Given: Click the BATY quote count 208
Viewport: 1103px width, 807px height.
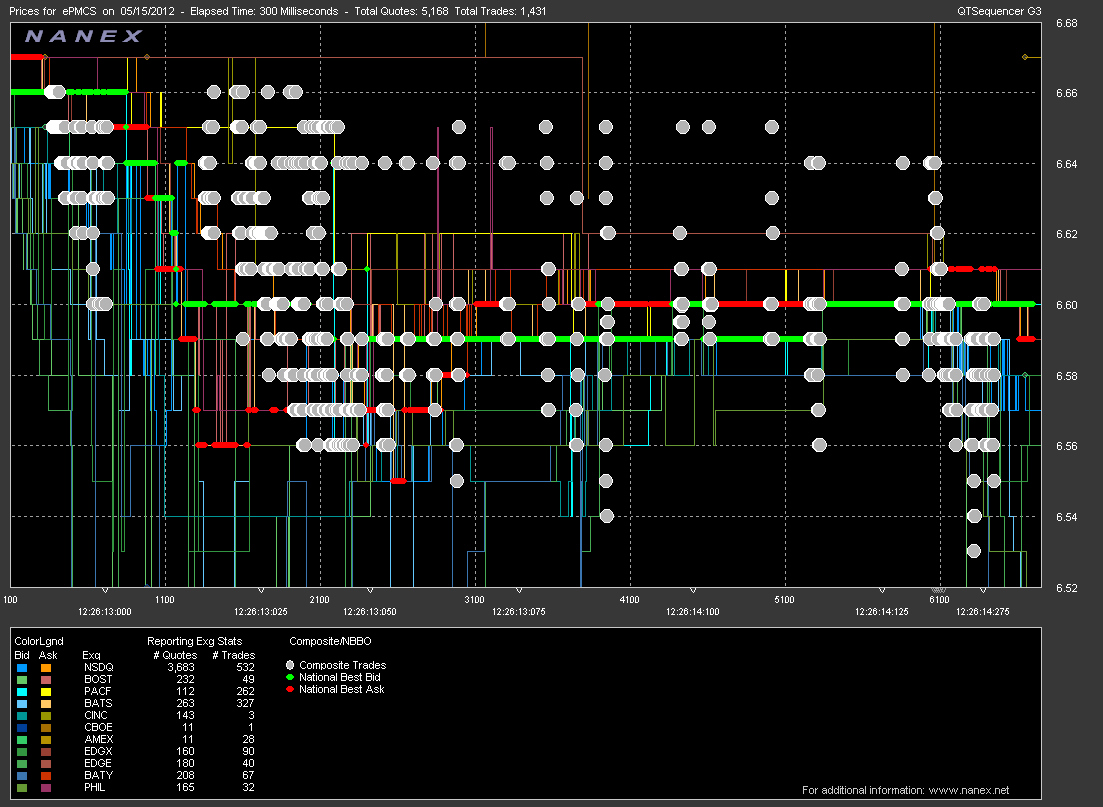Looking at the screenshot, I should coord(186,775).
